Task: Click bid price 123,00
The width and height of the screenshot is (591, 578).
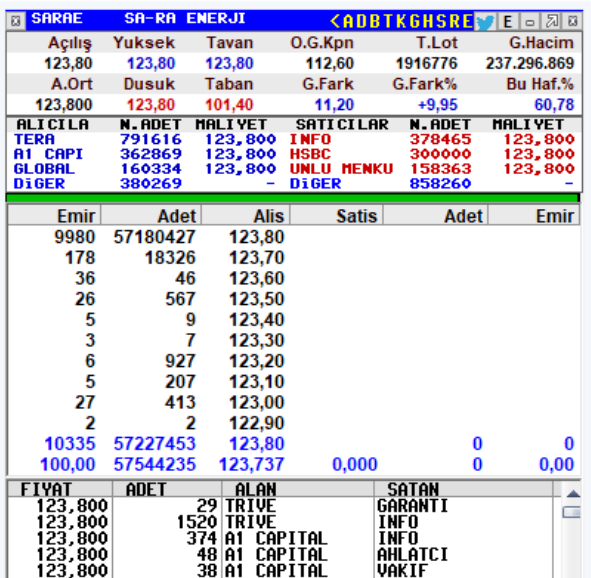Action: pyautogui.click(x=256, y=402)
